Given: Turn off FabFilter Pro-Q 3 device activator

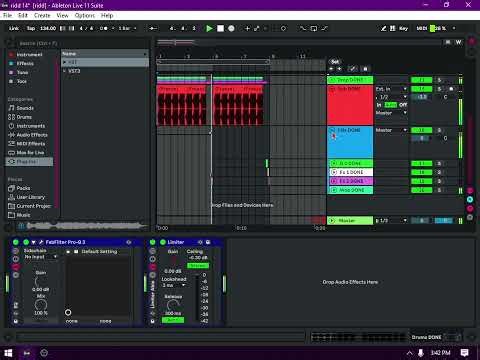Looking at the screenshot, I should pyautogui.click(x=26, y=242).
